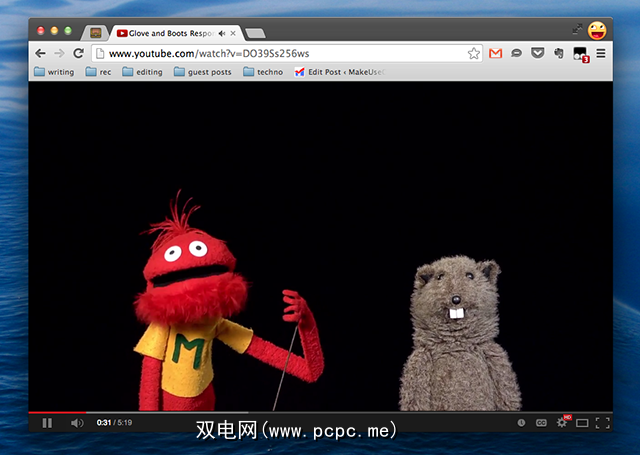Pause the YouTube video
640x455 pixels.
pos(47,423)
